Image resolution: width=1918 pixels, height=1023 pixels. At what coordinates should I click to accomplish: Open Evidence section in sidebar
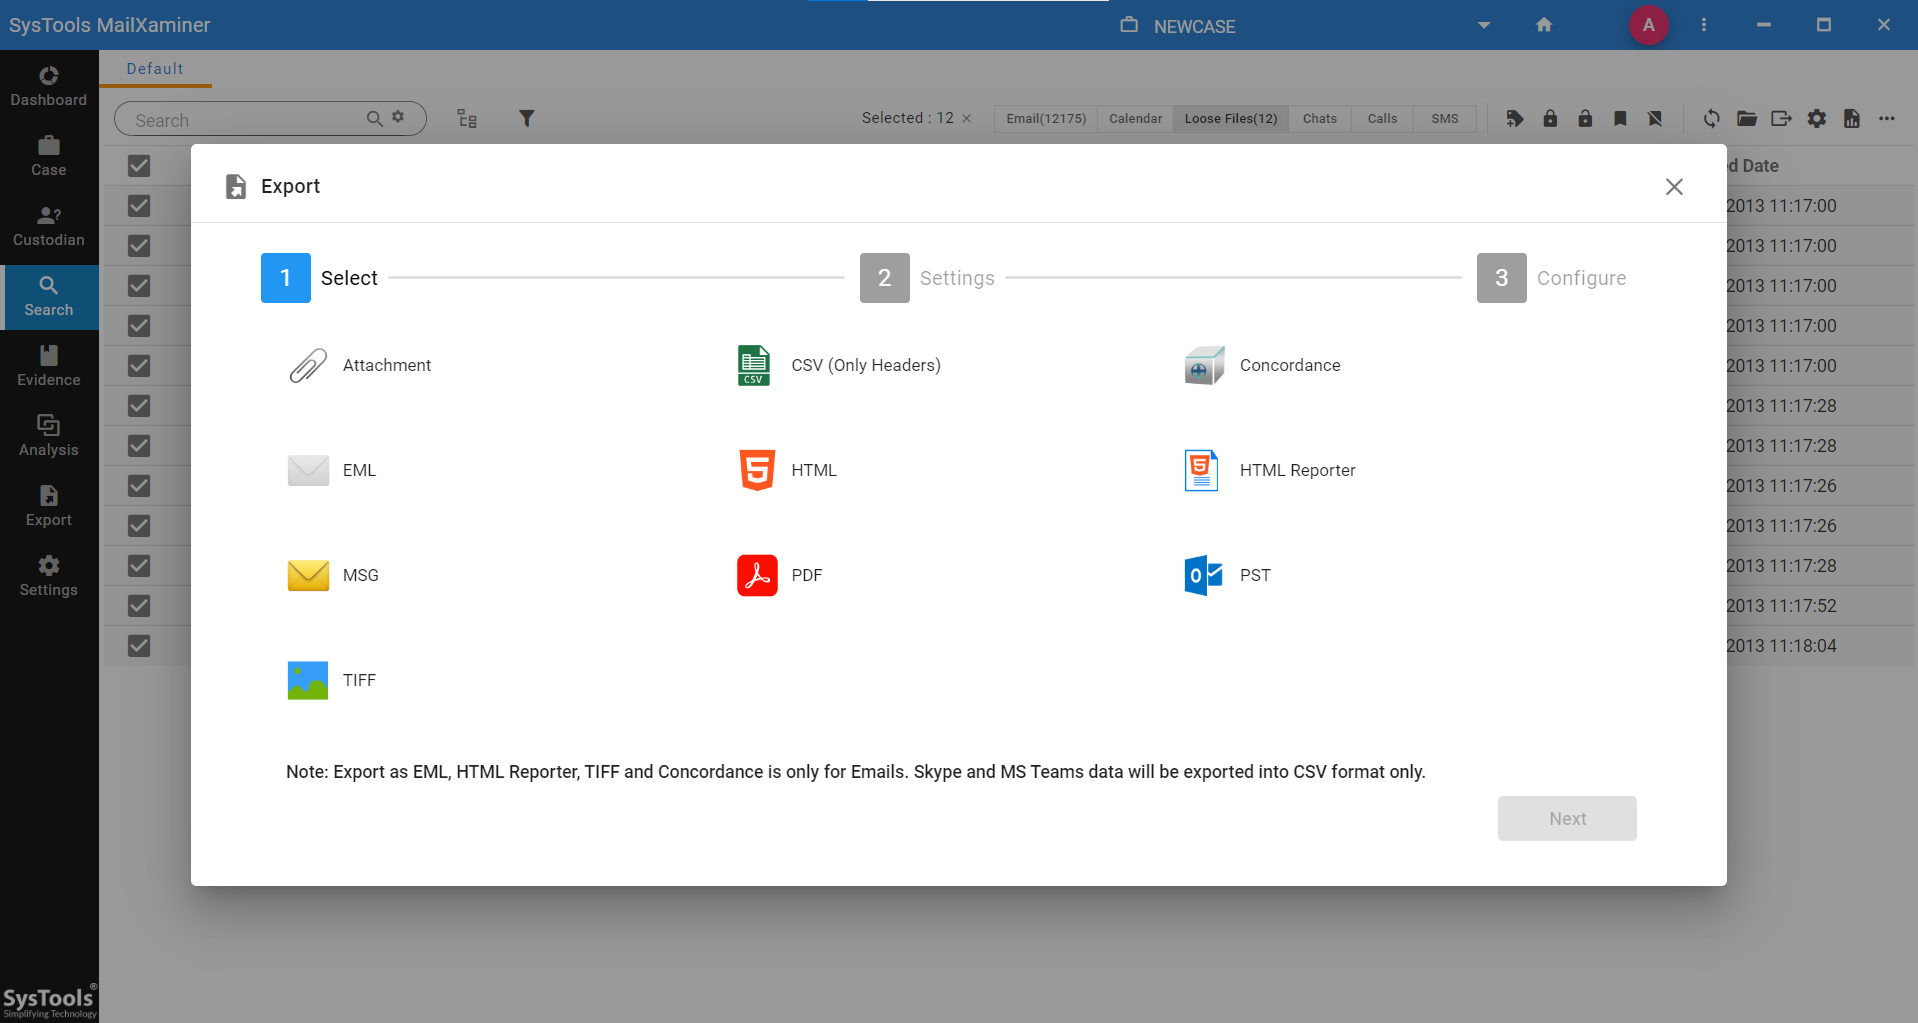point(49,367)
